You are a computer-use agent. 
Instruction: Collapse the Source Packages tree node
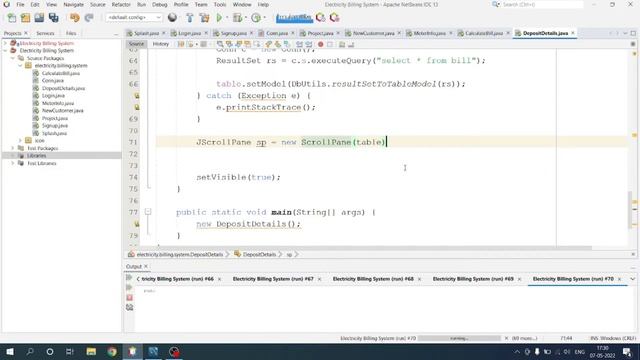pyautogui.click(x=13, y=58)
